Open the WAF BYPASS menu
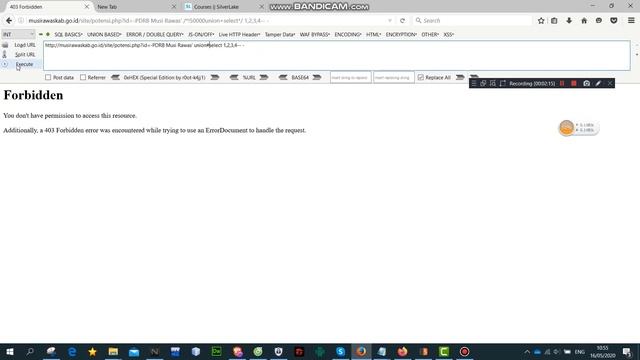 (x=315, y=34)
